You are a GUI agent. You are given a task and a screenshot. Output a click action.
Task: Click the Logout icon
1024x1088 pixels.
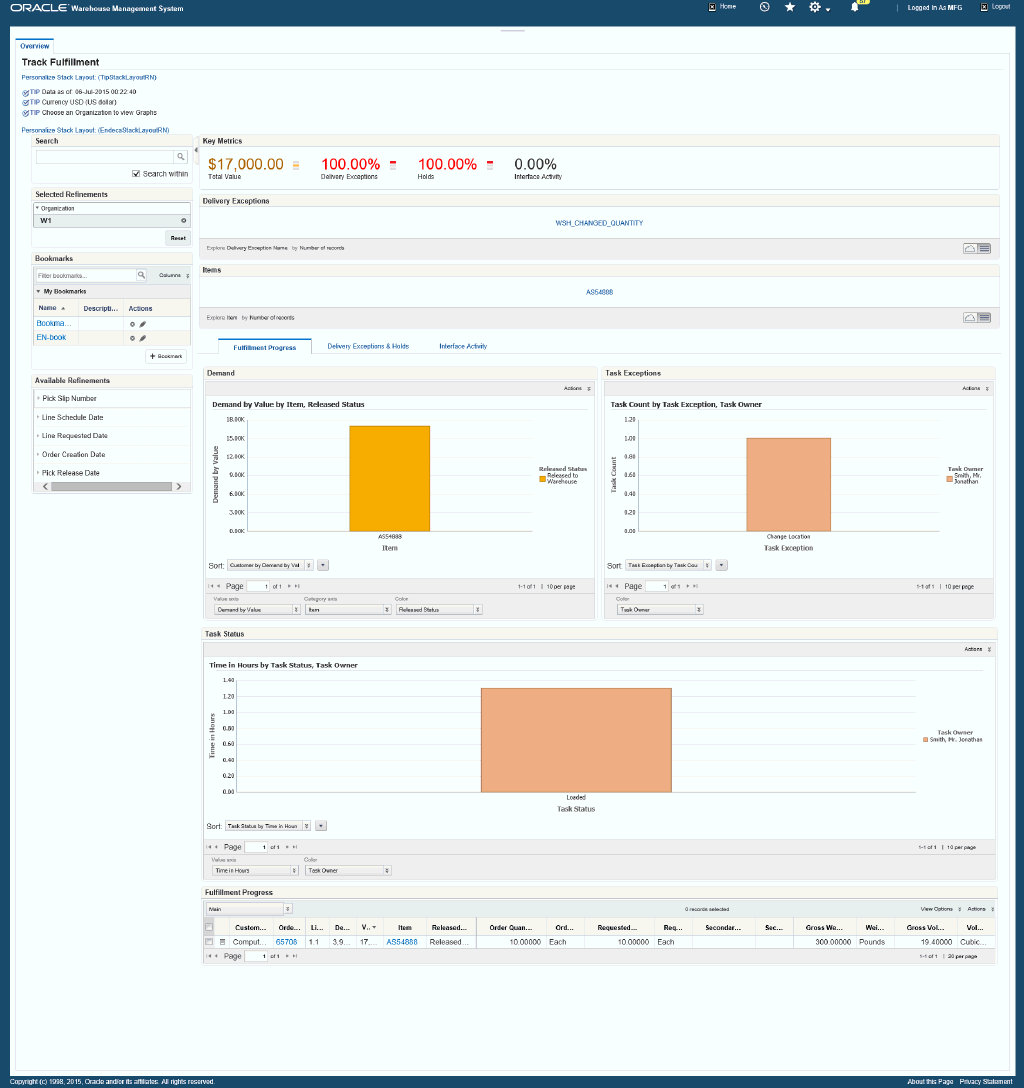tap(984, 7)
